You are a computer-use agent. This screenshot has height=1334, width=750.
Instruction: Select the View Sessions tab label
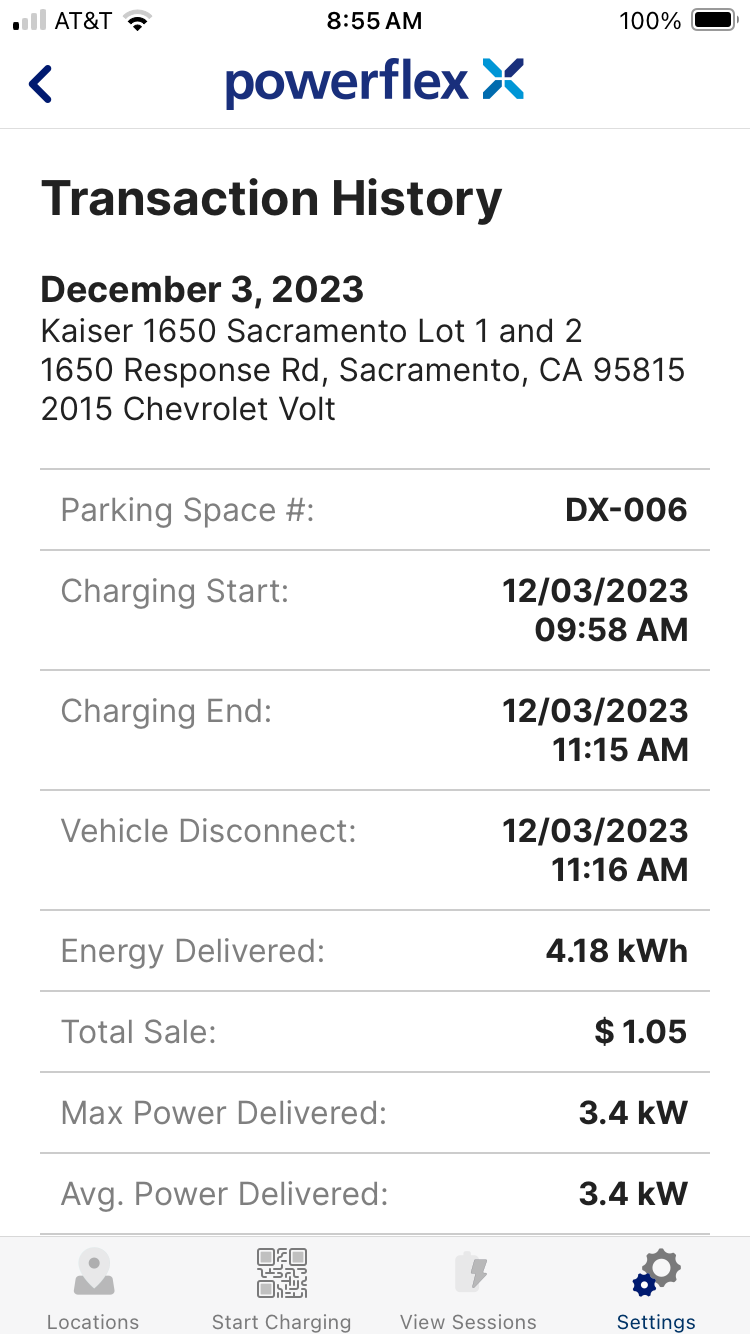point(468,1321)
